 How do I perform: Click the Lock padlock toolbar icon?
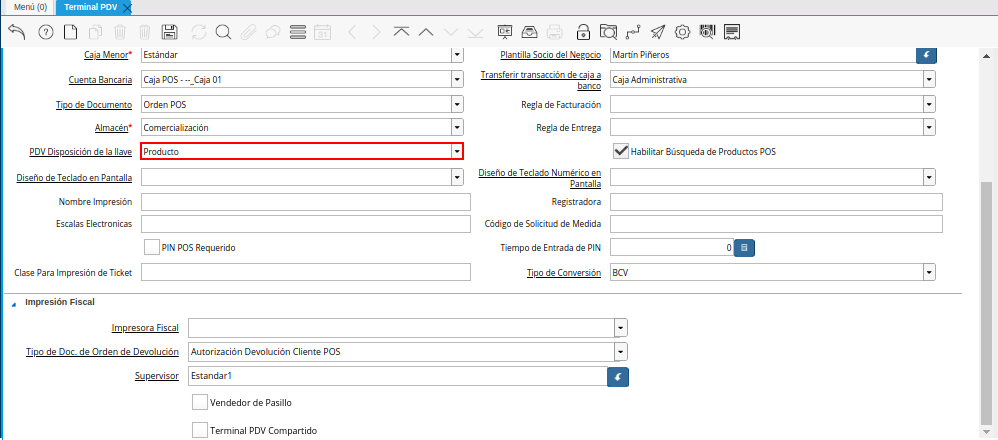click(x=582, y=32)
